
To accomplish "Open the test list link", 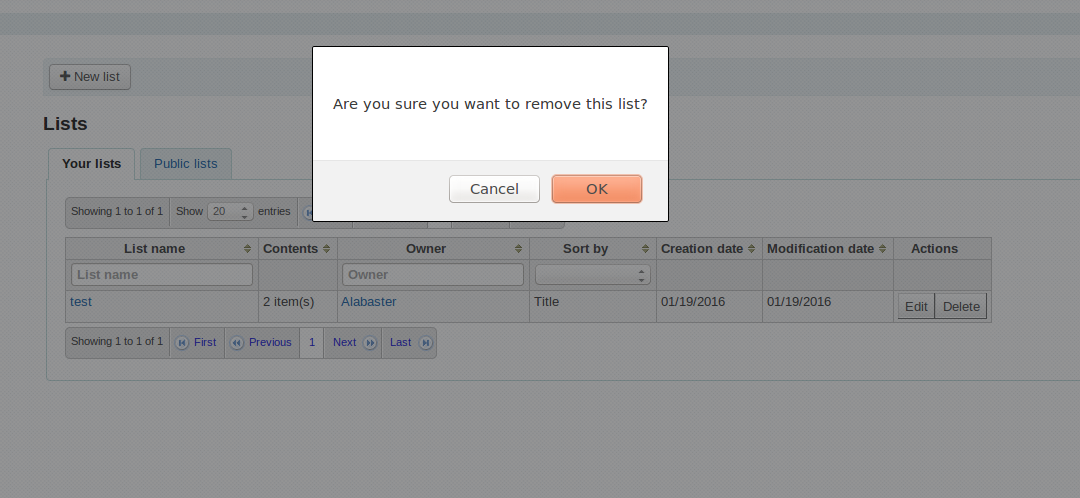I will tap(81, 301).
